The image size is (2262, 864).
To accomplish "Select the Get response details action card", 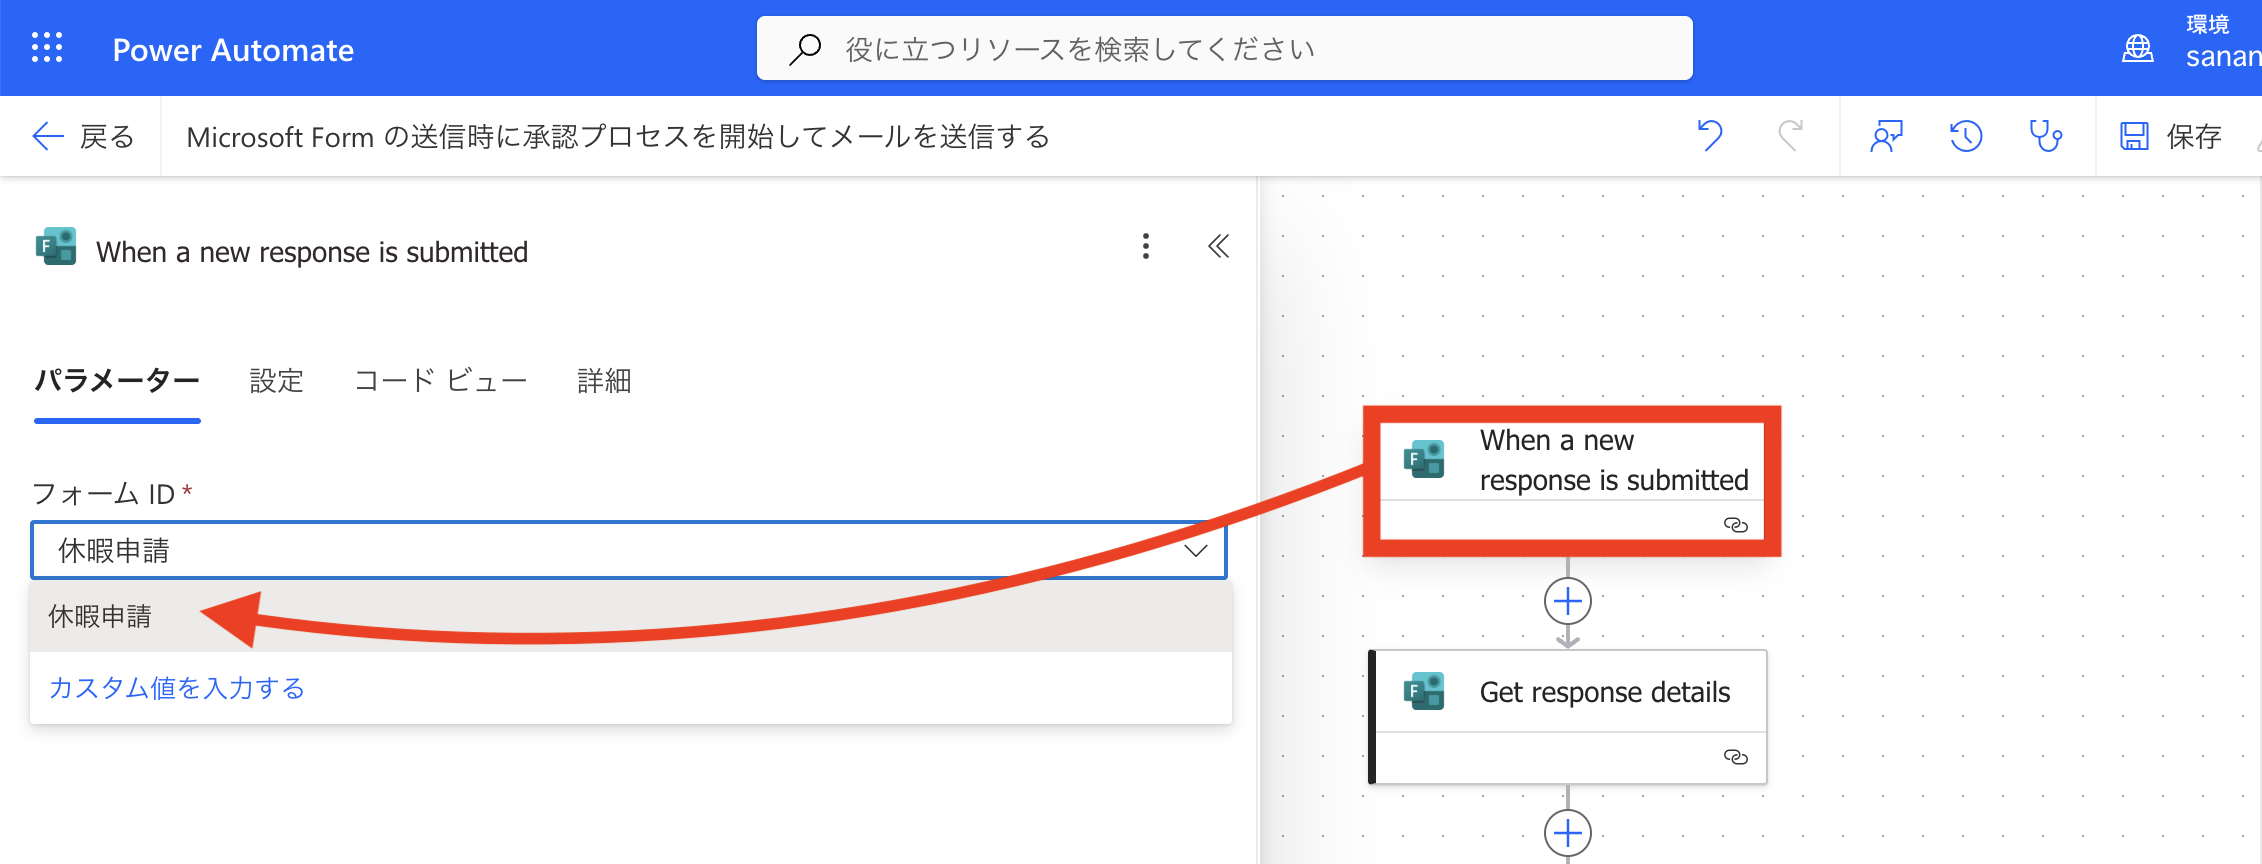I will [1567, 716].
